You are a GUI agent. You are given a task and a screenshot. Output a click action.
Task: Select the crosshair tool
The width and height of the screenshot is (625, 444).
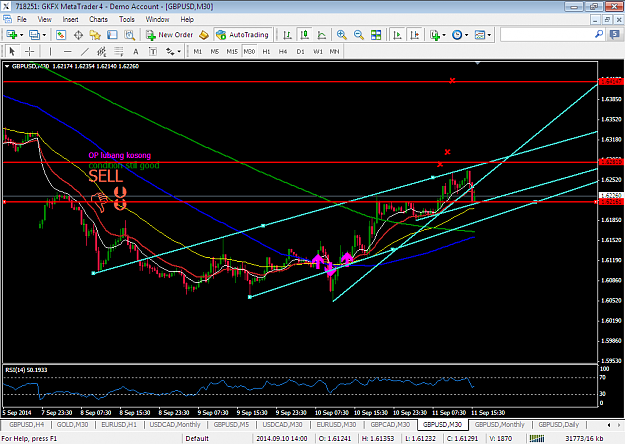(x=29, y=51)
